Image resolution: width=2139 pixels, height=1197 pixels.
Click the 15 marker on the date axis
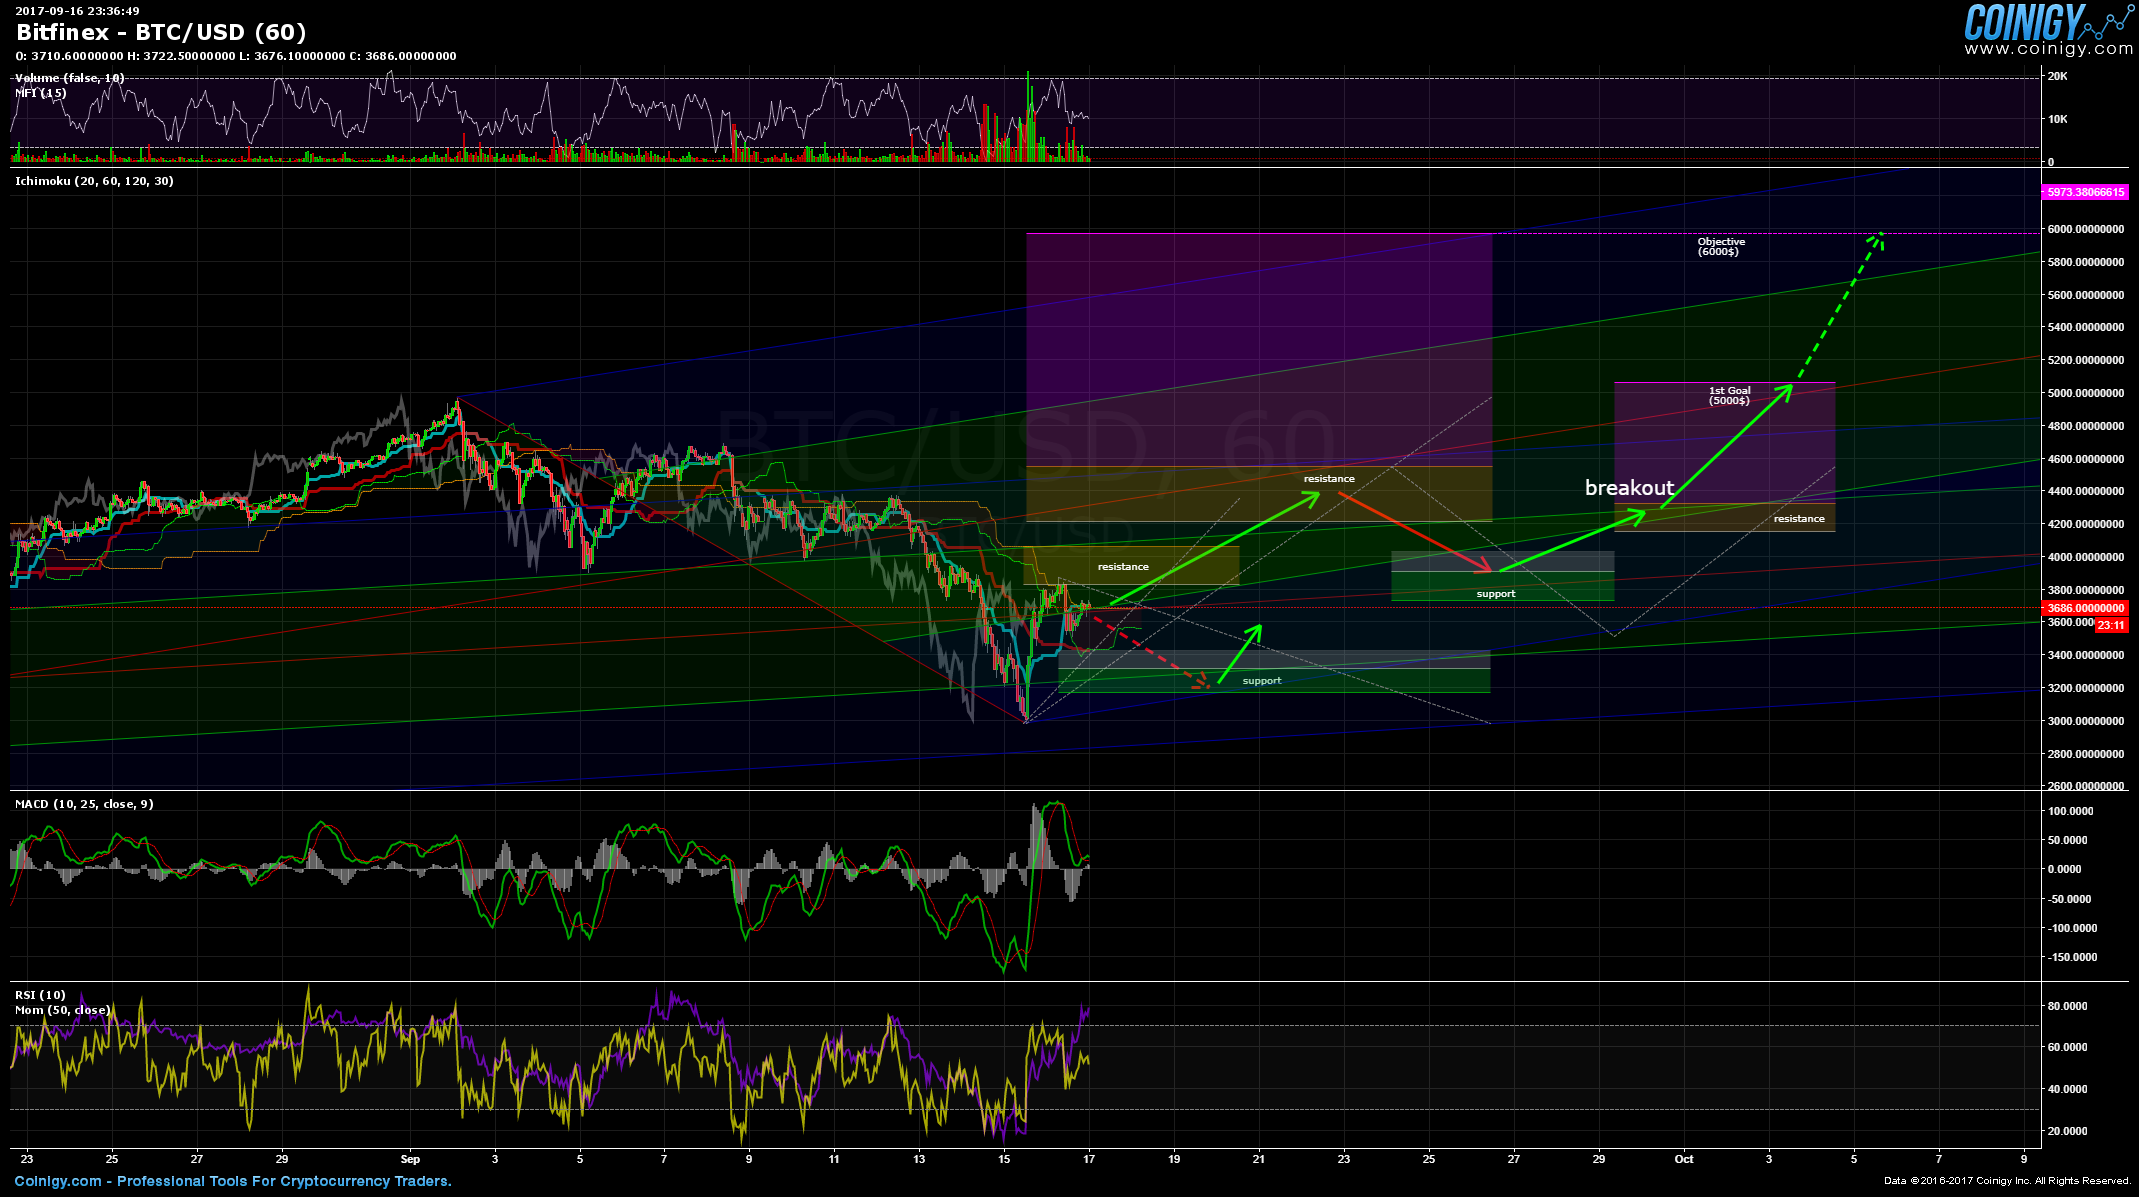(x=1004, y=1159)
